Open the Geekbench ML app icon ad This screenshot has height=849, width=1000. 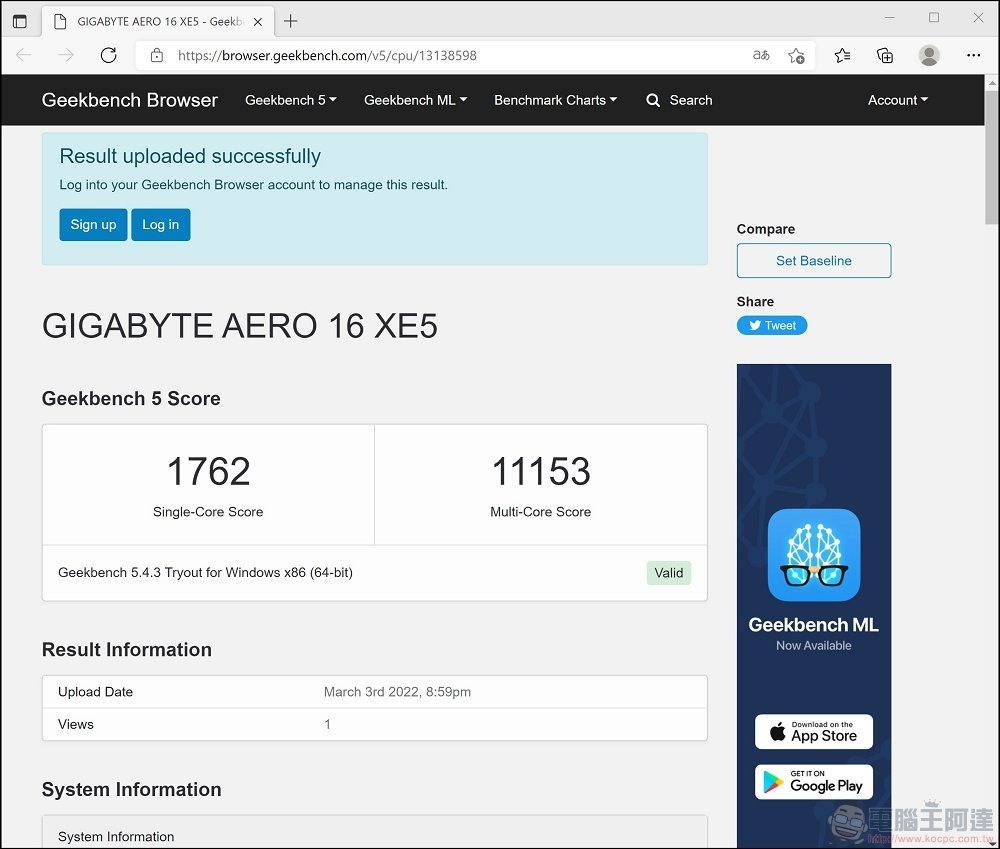tap(814, 554)
